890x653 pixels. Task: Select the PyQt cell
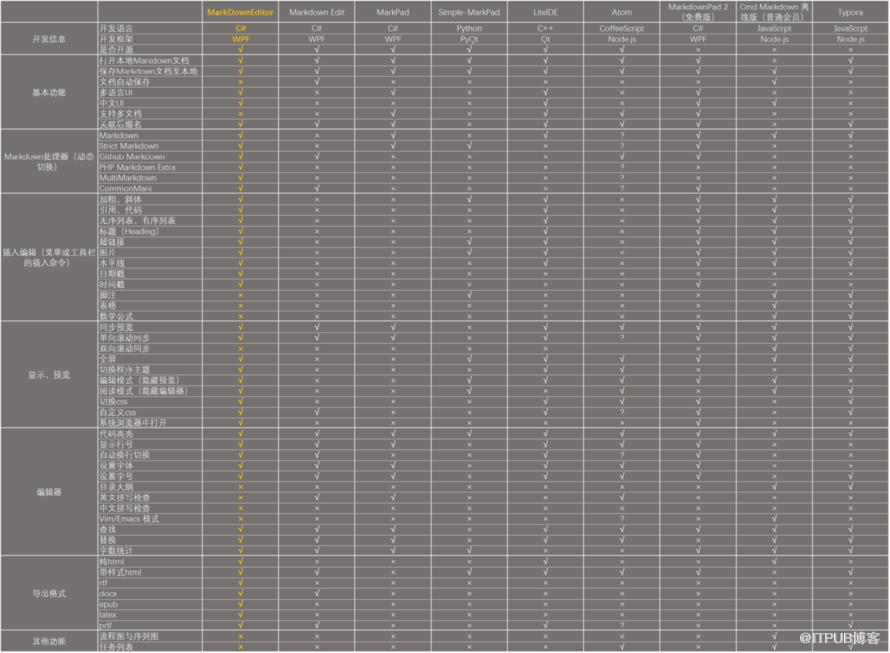469,39
